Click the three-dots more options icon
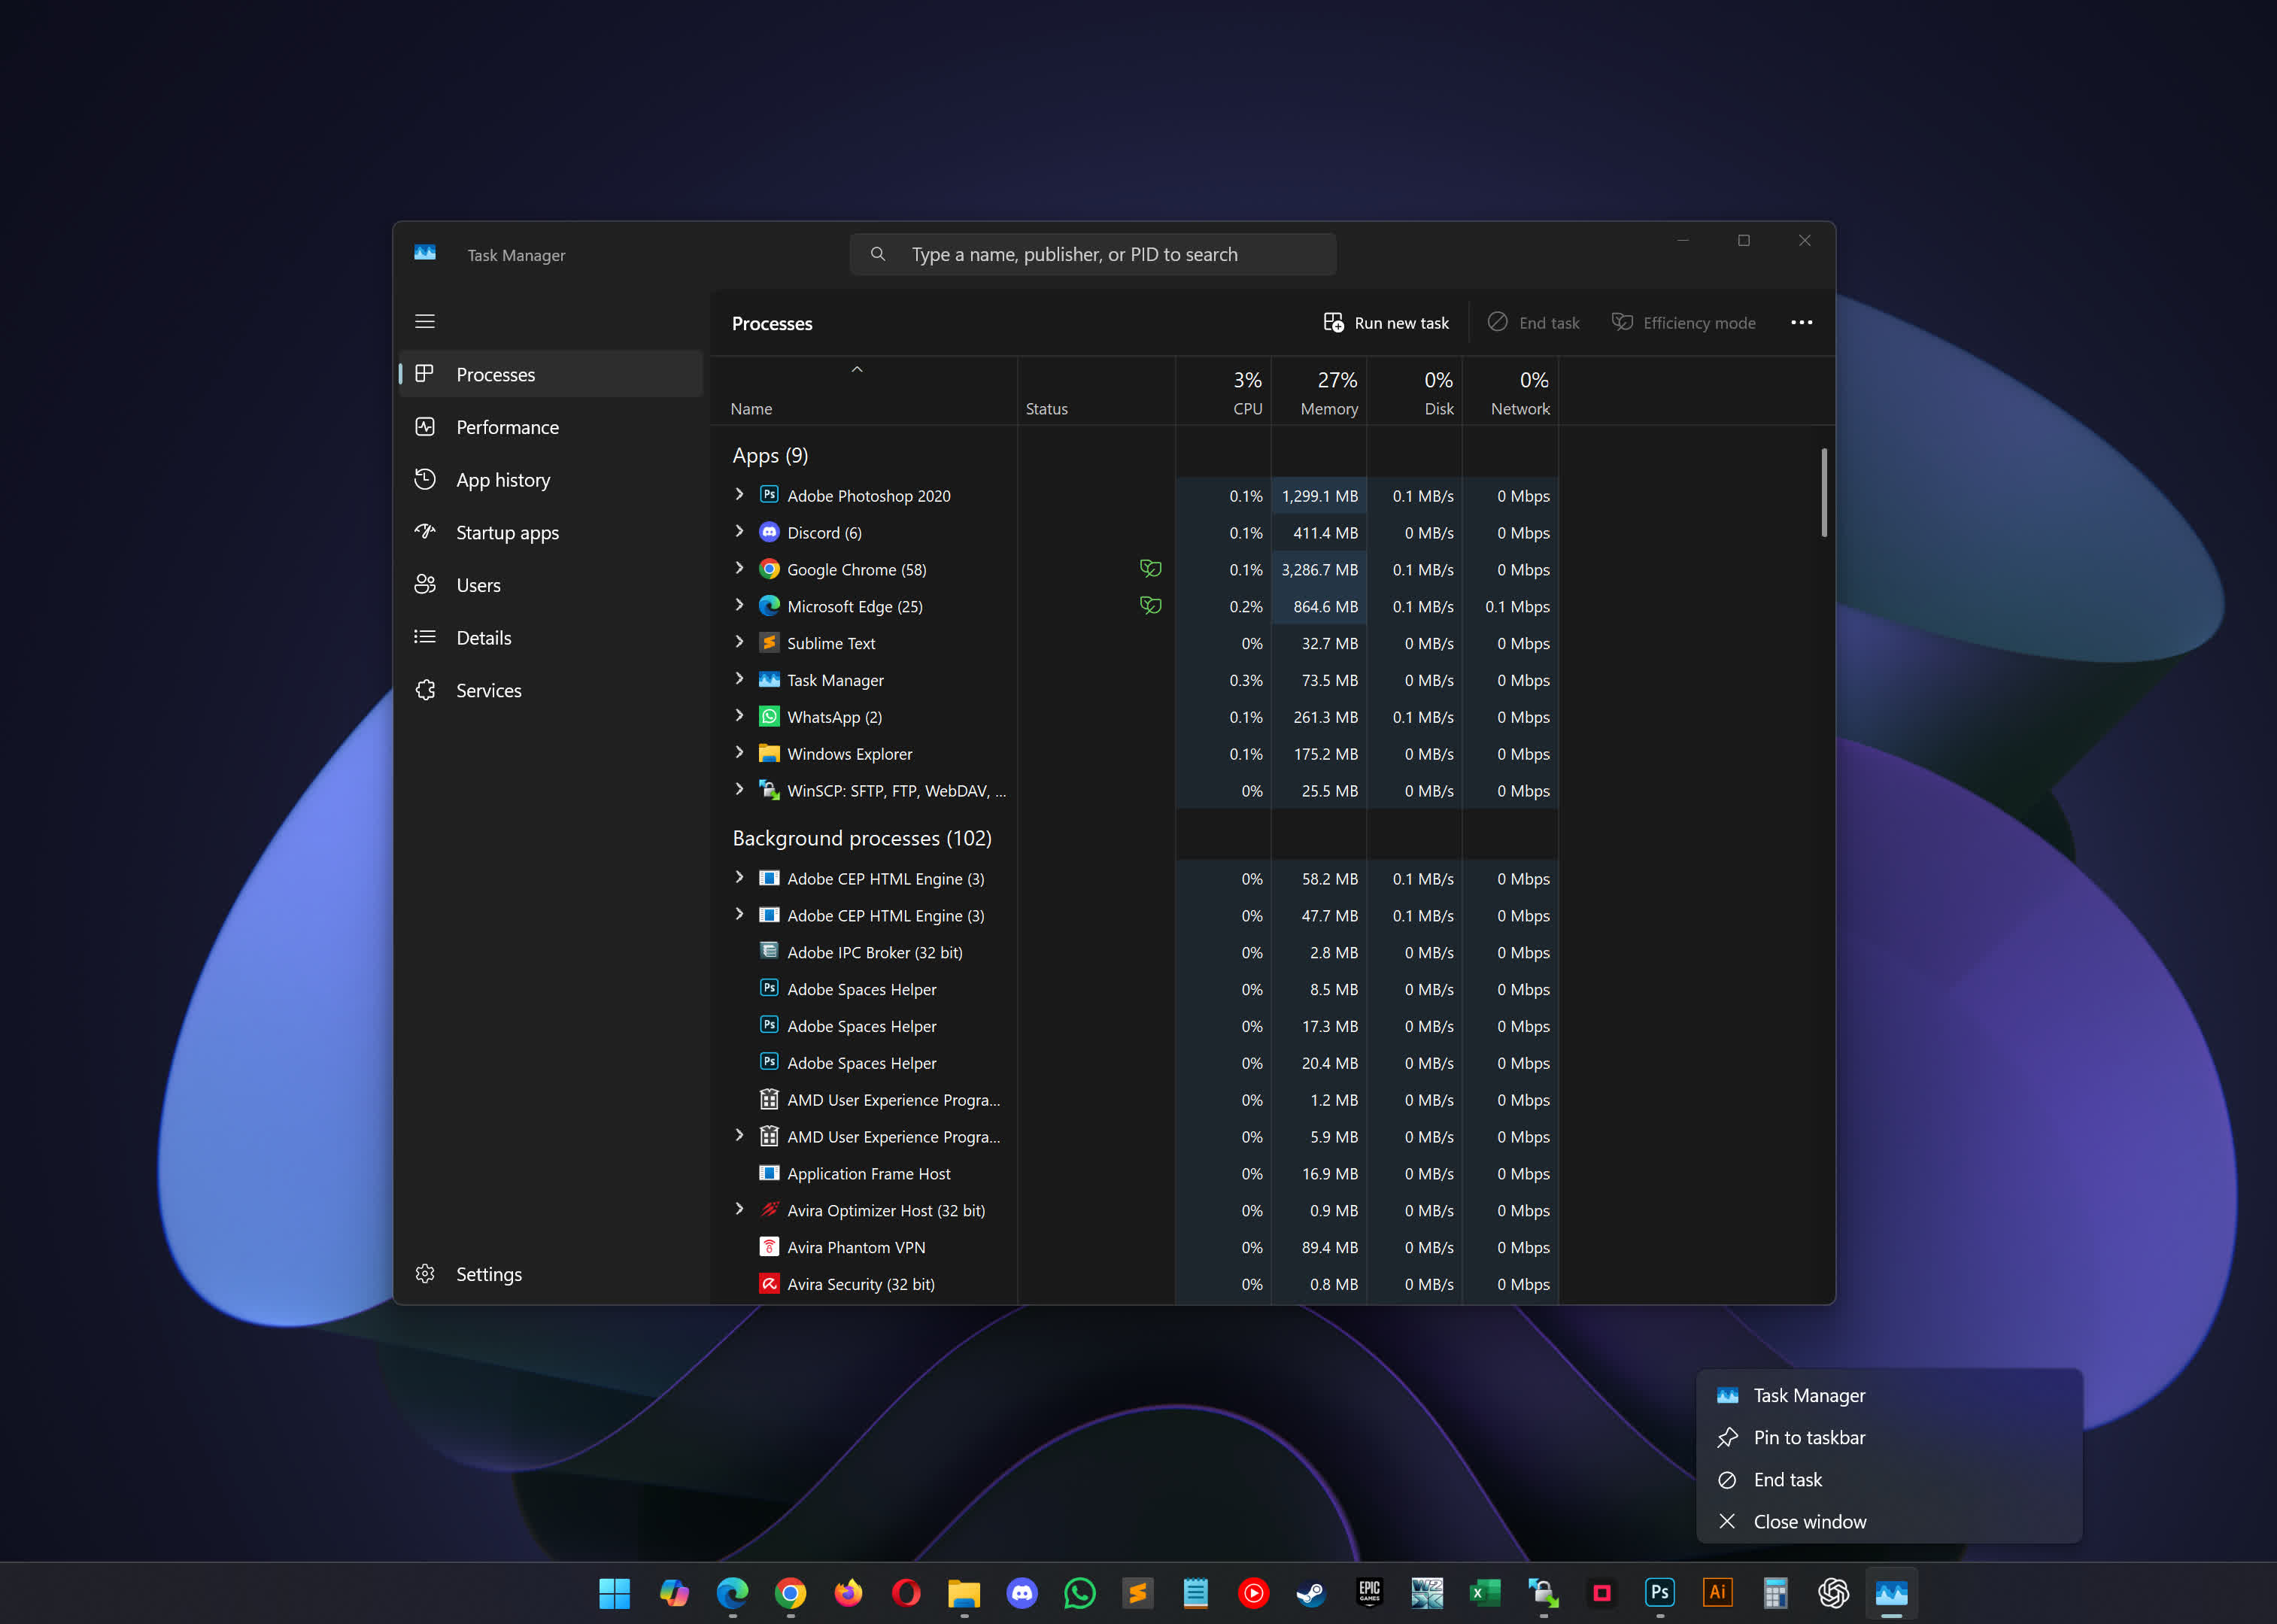This screenshot has height=1624, width=2277. point(1801,323)
